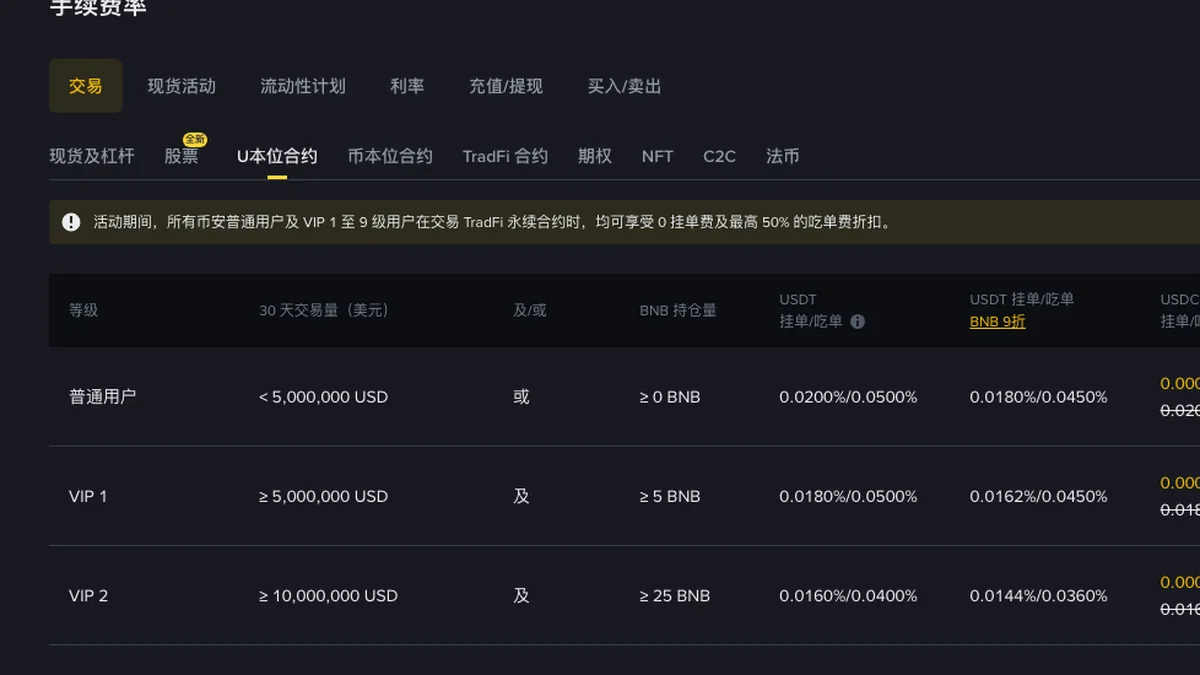Select the 交易 tab

pos(86,86)
